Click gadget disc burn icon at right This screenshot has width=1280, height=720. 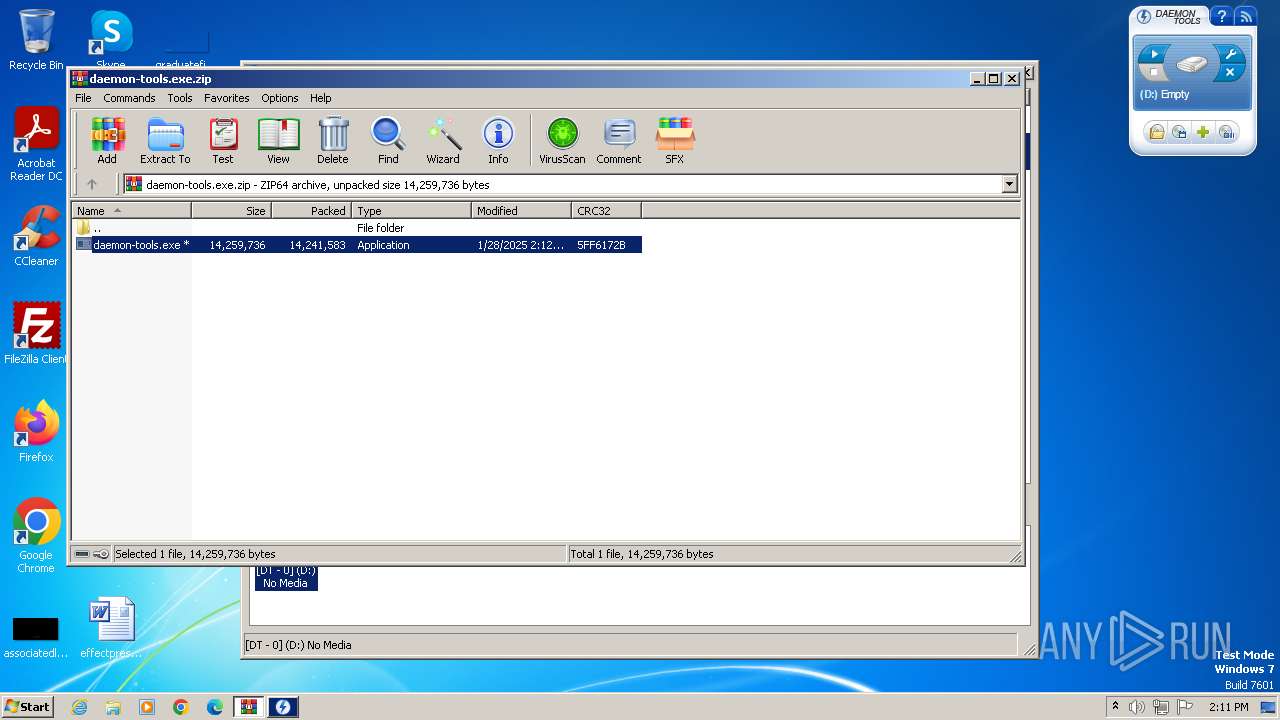click(x=1227, y=132)
